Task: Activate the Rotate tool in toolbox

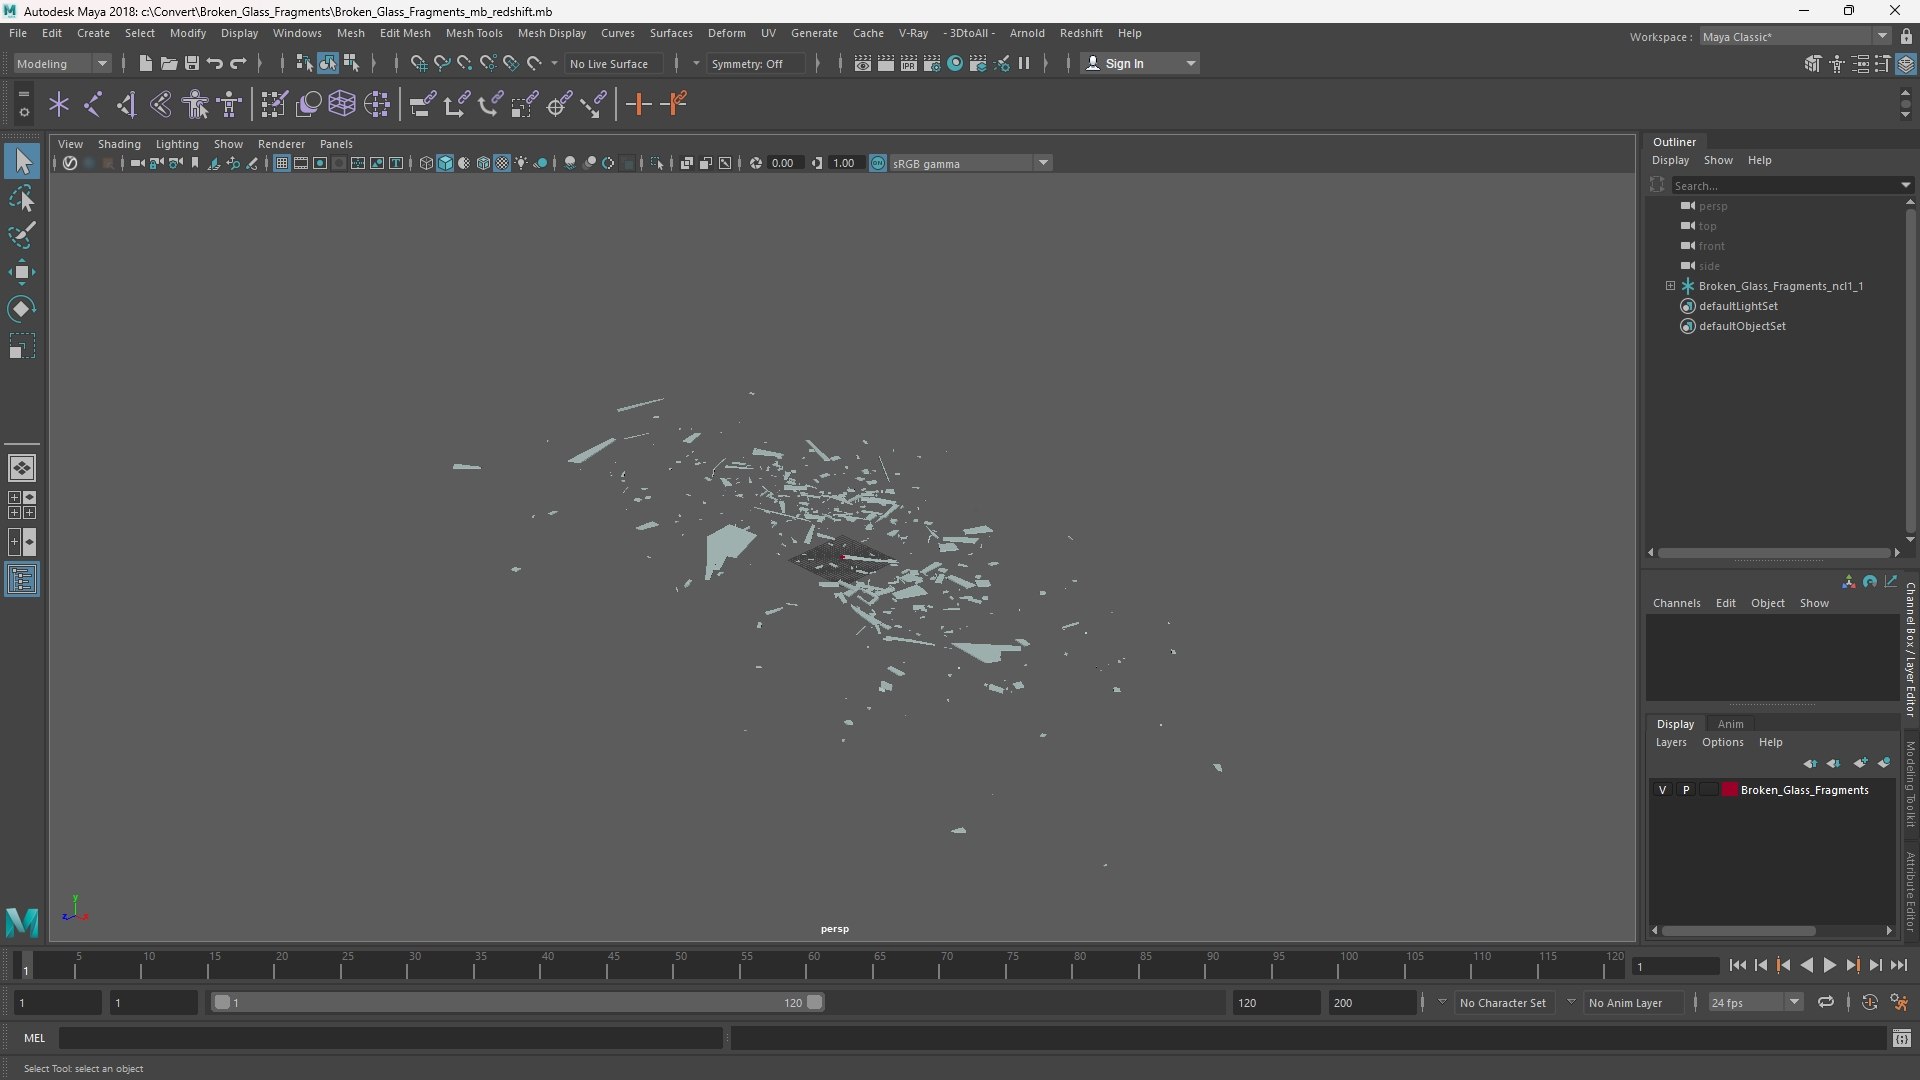Action: pos(22,309)
